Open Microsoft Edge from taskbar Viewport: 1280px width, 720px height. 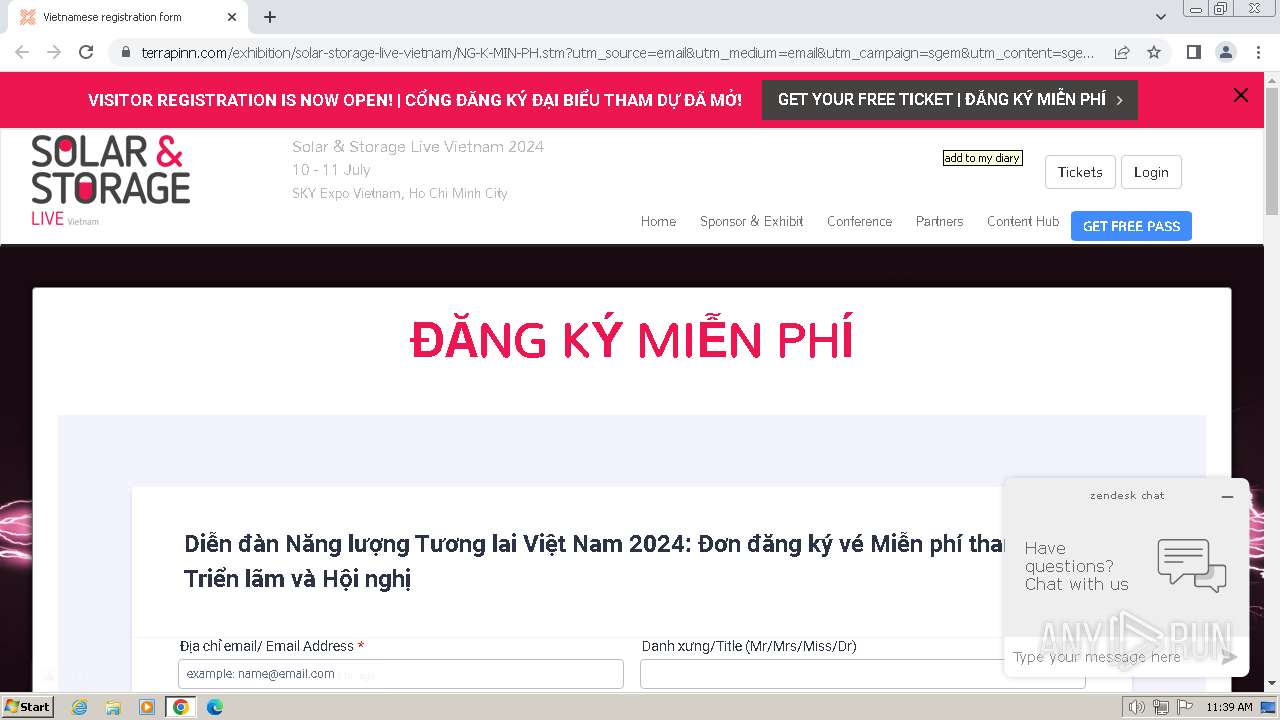coord(214,707)
